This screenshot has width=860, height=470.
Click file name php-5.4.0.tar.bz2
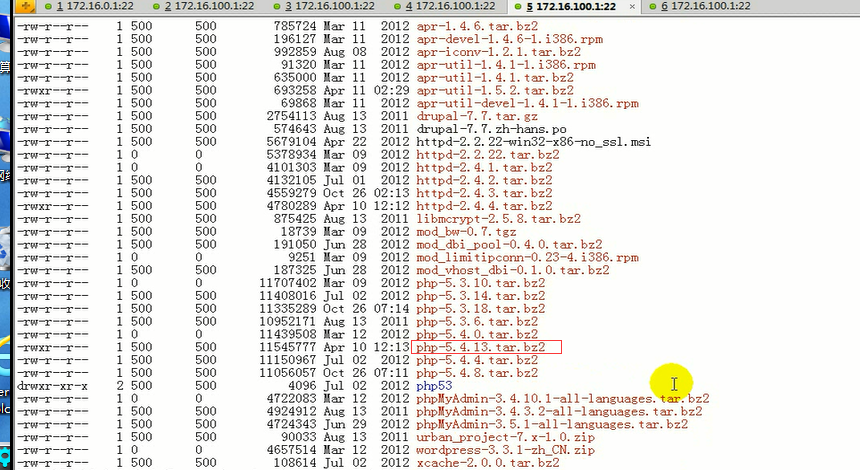(477, 334)
